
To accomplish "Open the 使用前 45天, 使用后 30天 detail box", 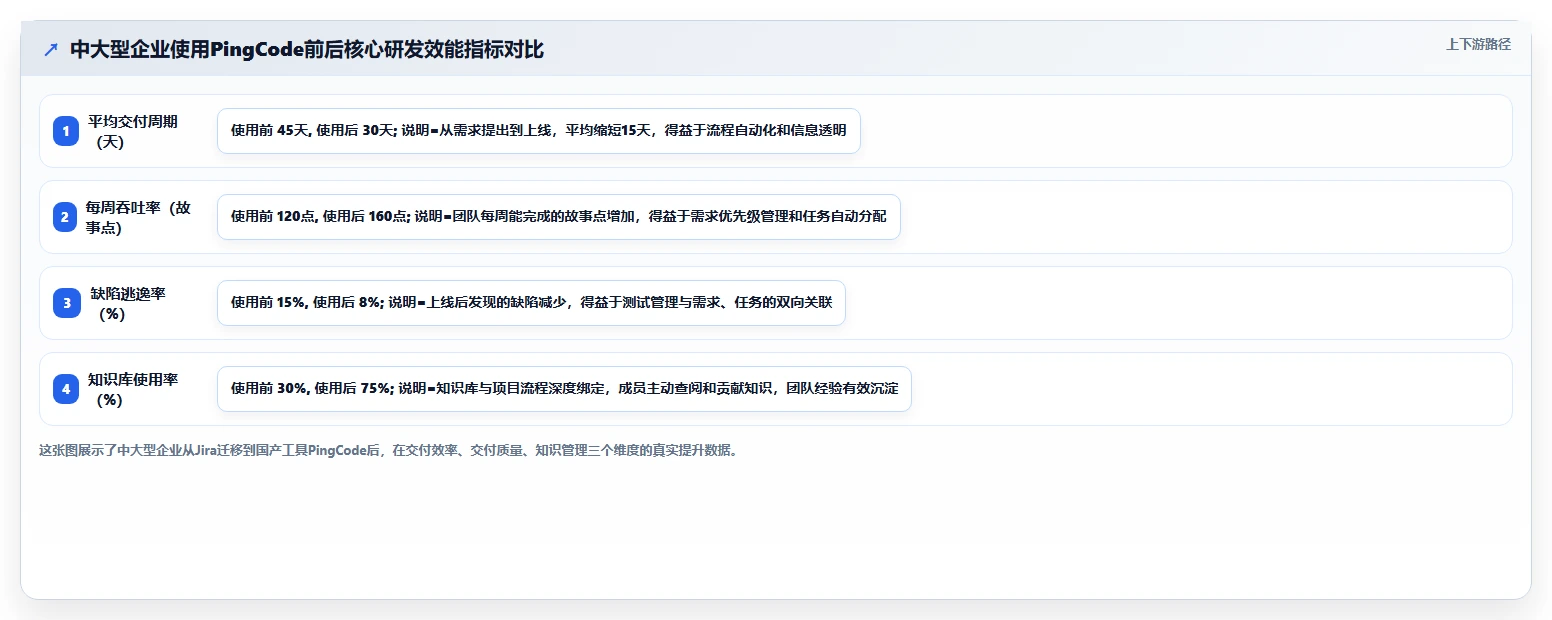I will point(539,131).
